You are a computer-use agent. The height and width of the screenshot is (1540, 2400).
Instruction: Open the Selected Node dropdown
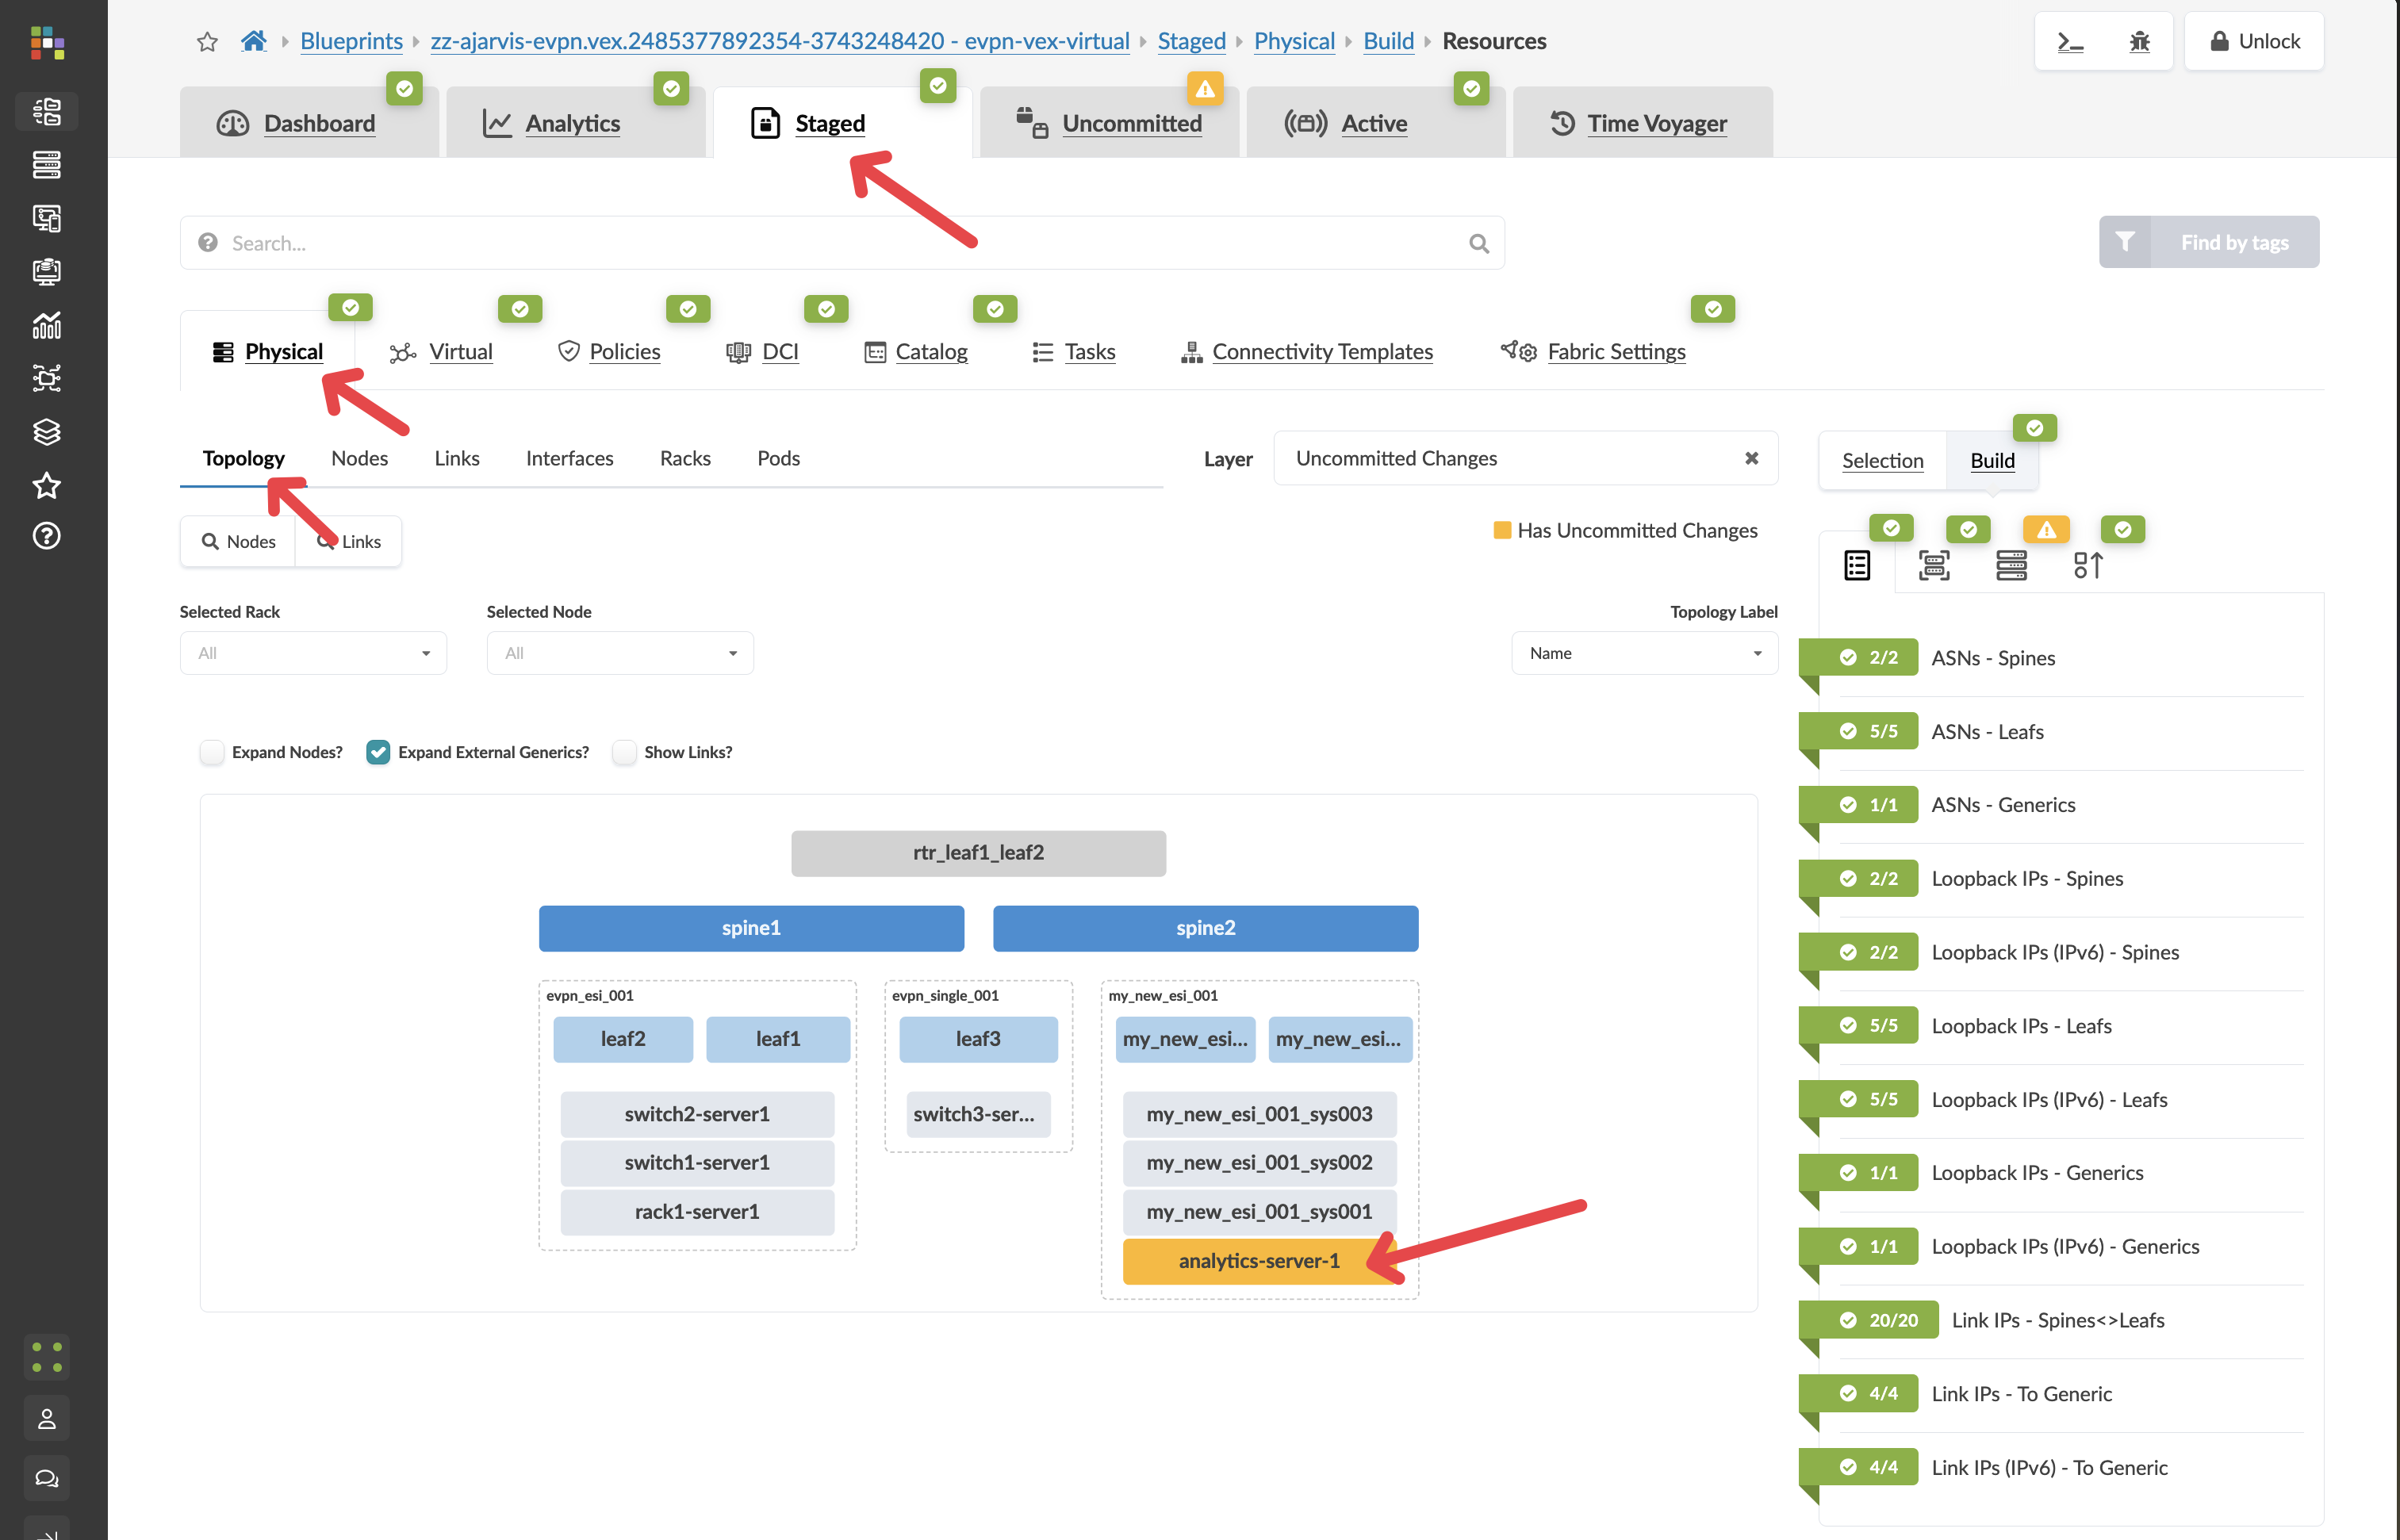[620, 653]
